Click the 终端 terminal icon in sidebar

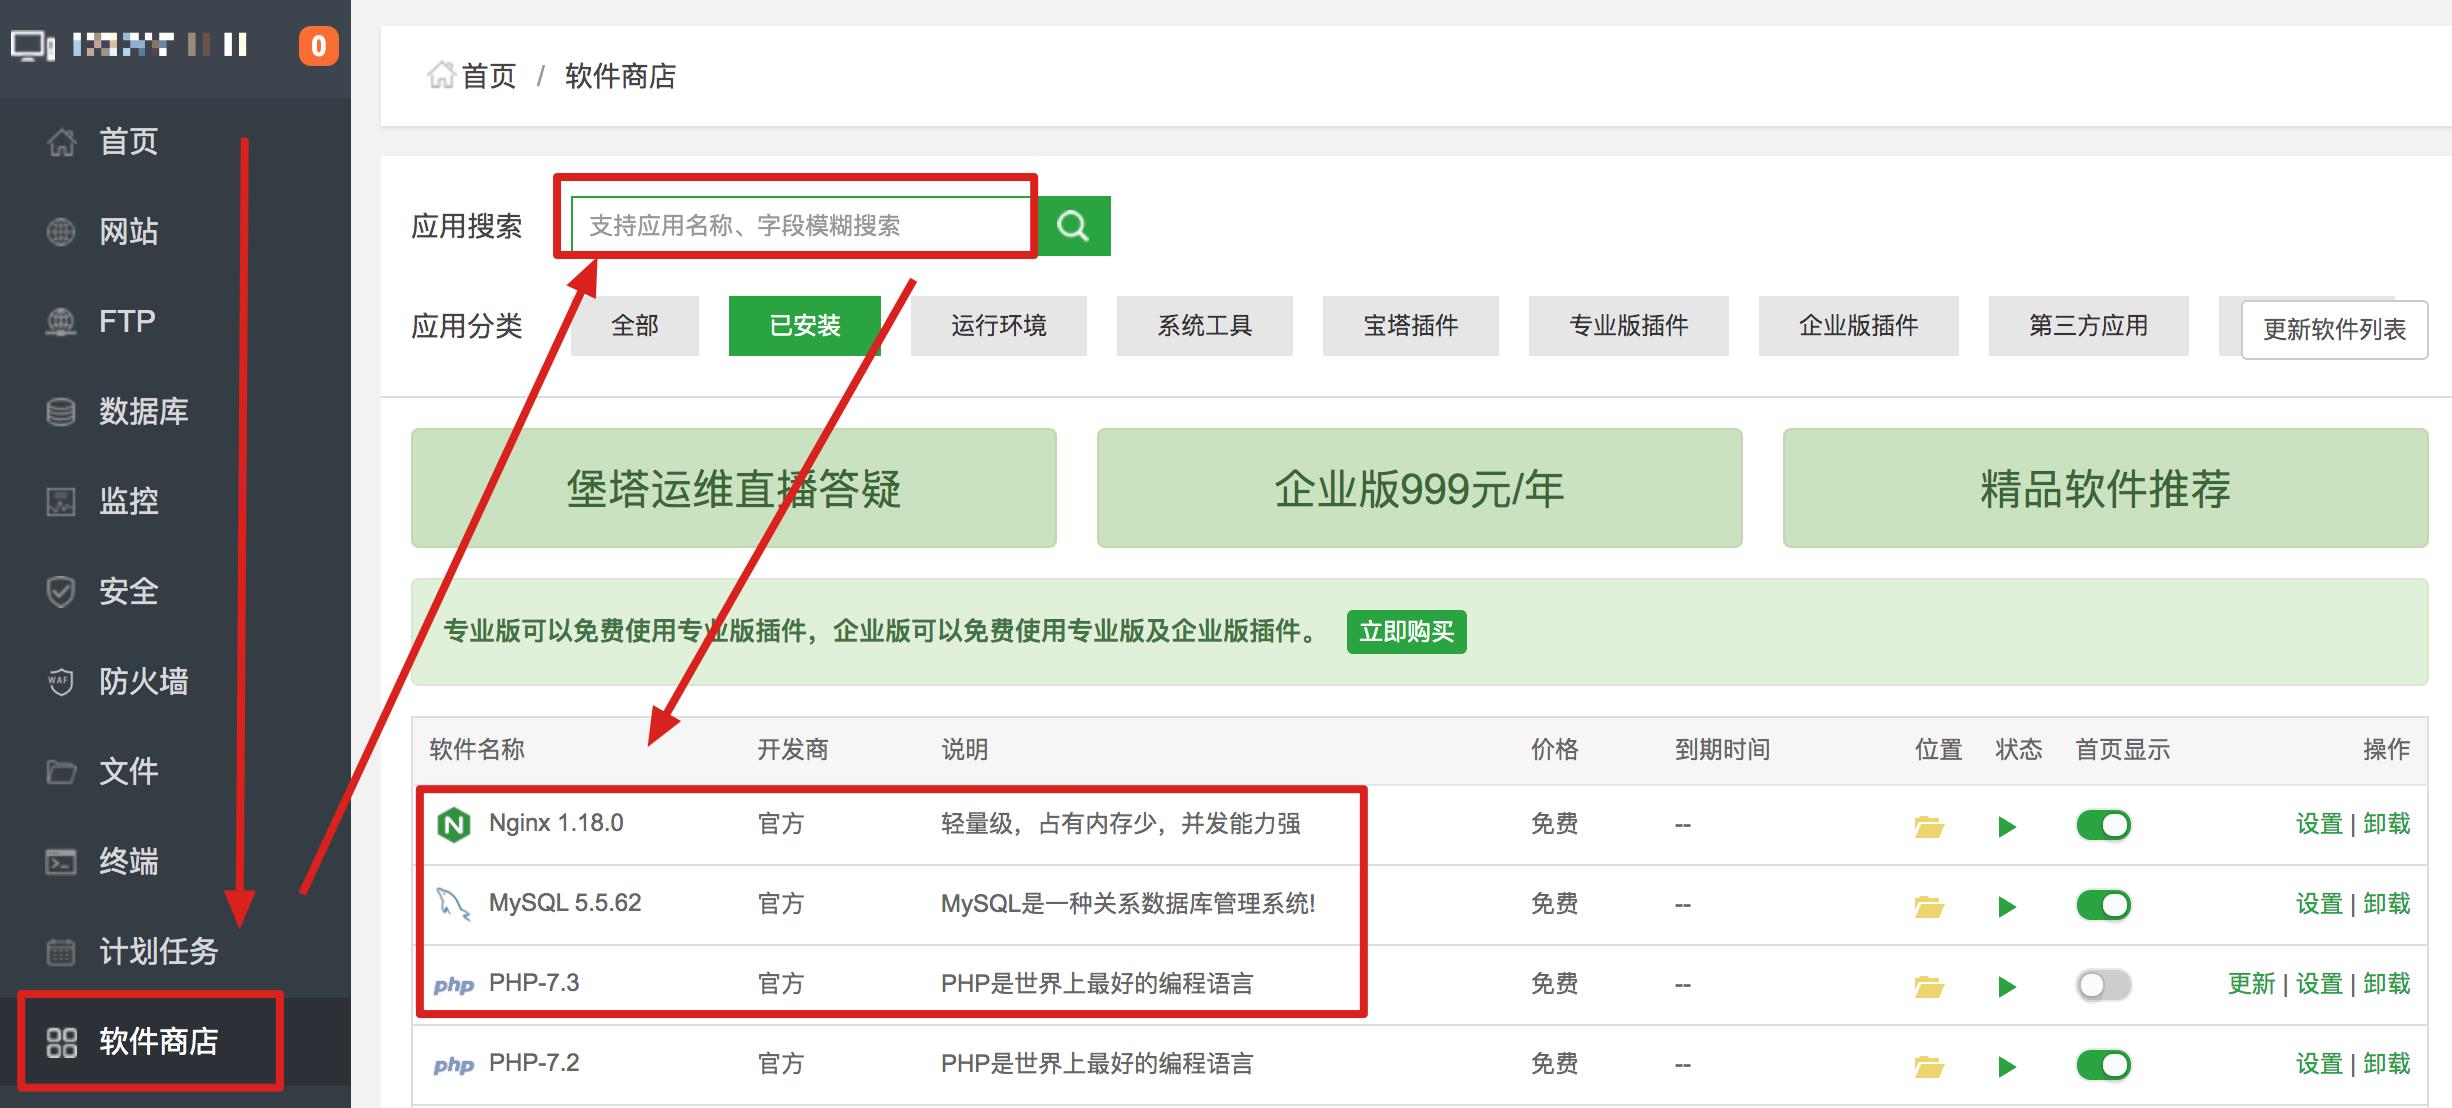pos(61,862)
